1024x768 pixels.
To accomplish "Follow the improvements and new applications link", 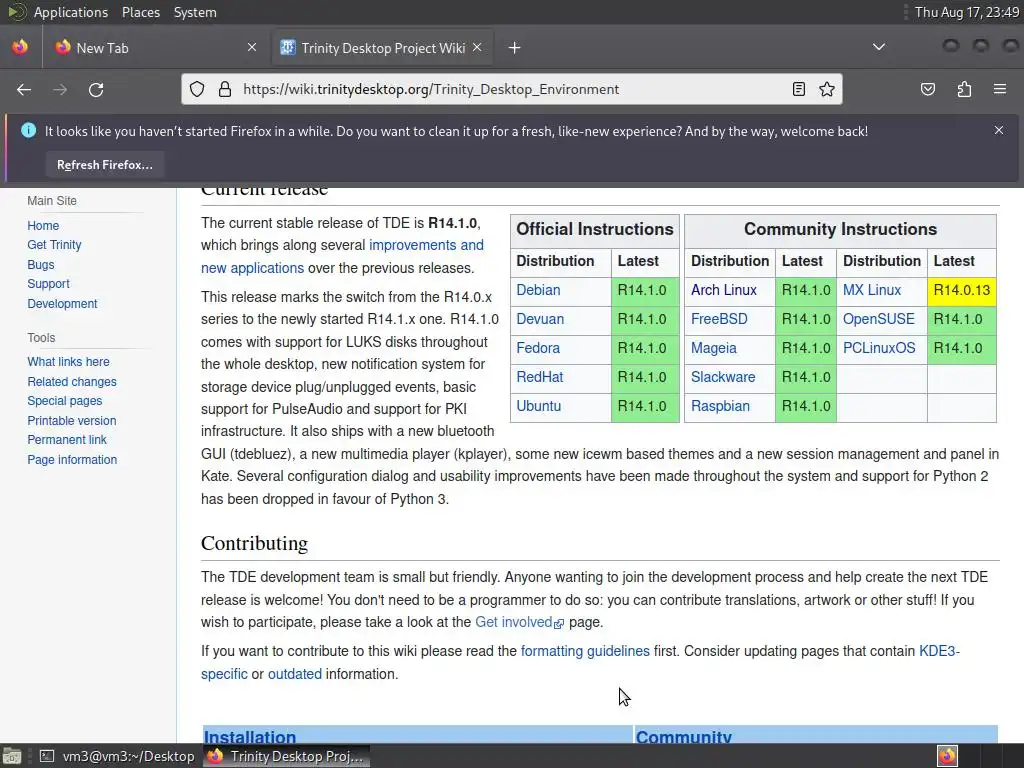I will [426, 246].
